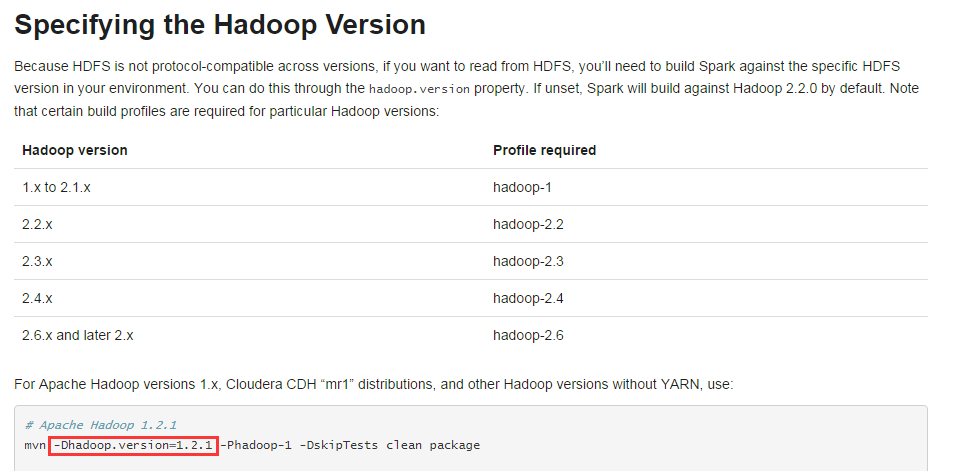
Task: Click the '2.6.x and later 2.x' cell
Action: 78,335
